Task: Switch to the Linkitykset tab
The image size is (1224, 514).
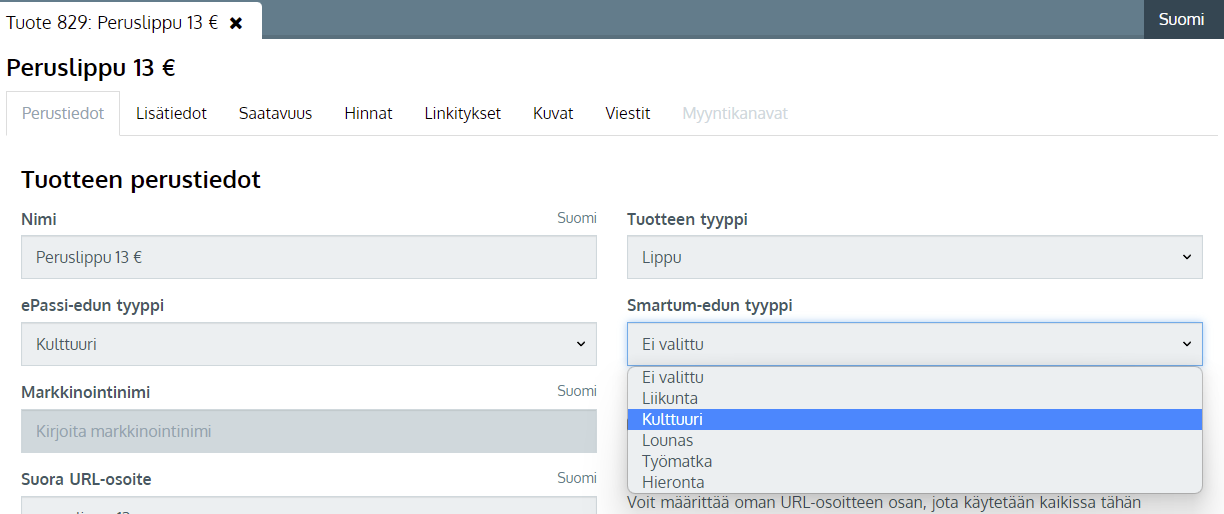Action: click(462, 113)
